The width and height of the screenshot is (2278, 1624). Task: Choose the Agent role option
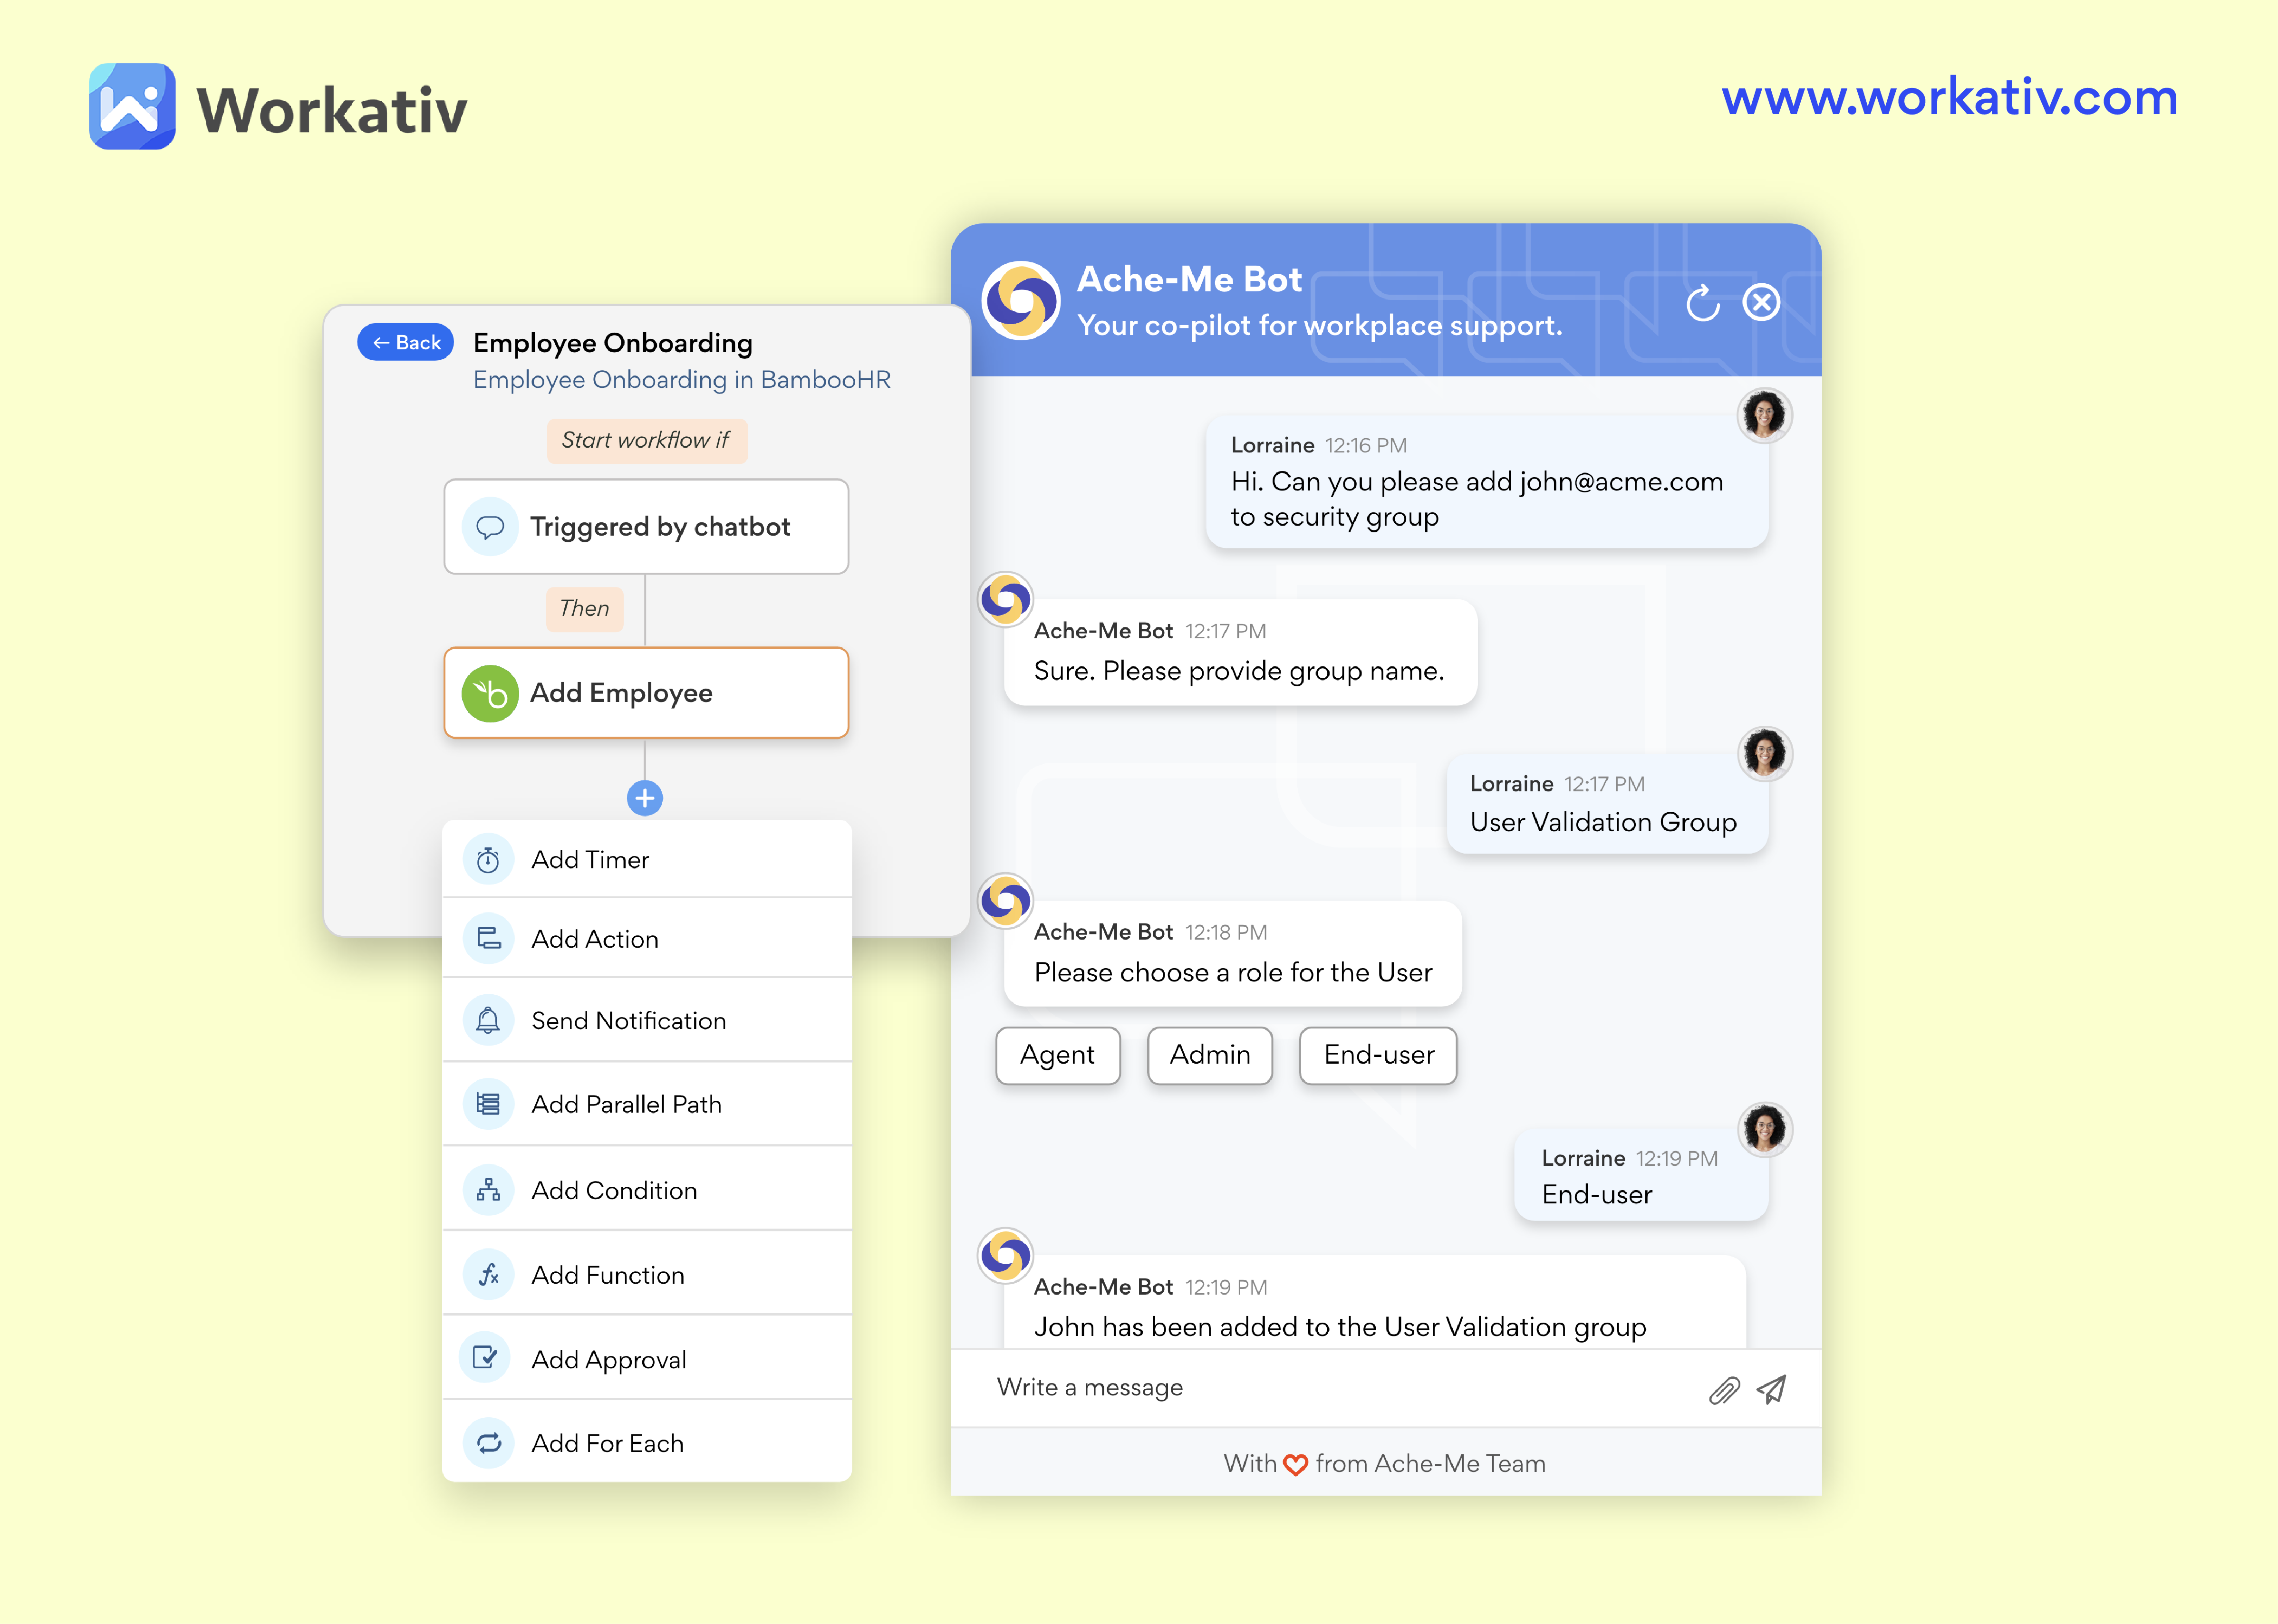pyautogui.click(x=1057, y=1055)
